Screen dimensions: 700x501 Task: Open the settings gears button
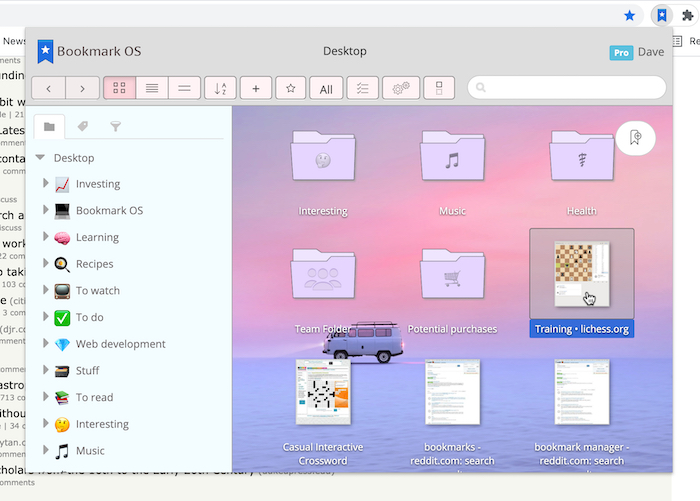[x=400, y=88]
